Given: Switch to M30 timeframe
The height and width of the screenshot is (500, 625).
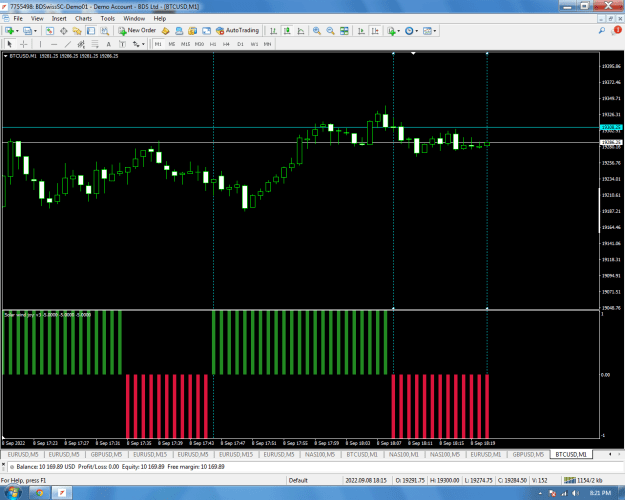Looking at the screenshot, I should point(199,44).
